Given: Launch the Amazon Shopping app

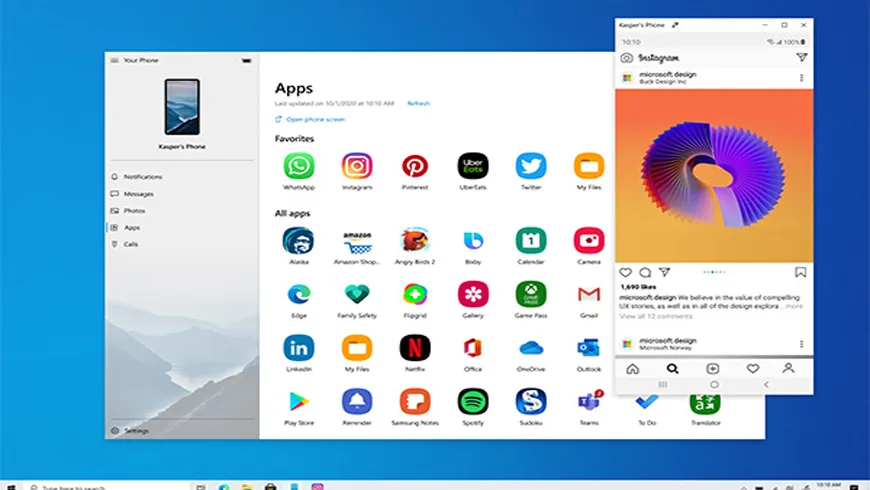Looking at the screenshot, I should (357, 241).
